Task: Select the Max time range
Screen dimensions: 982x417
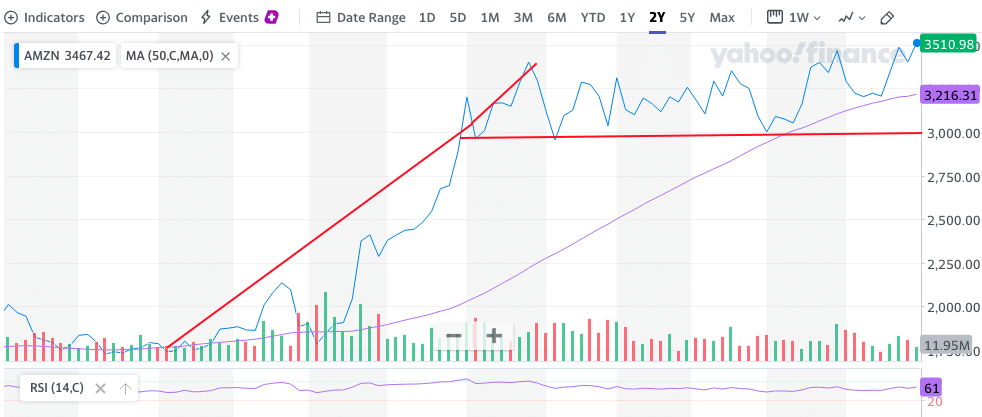Action: coord(721,18)
